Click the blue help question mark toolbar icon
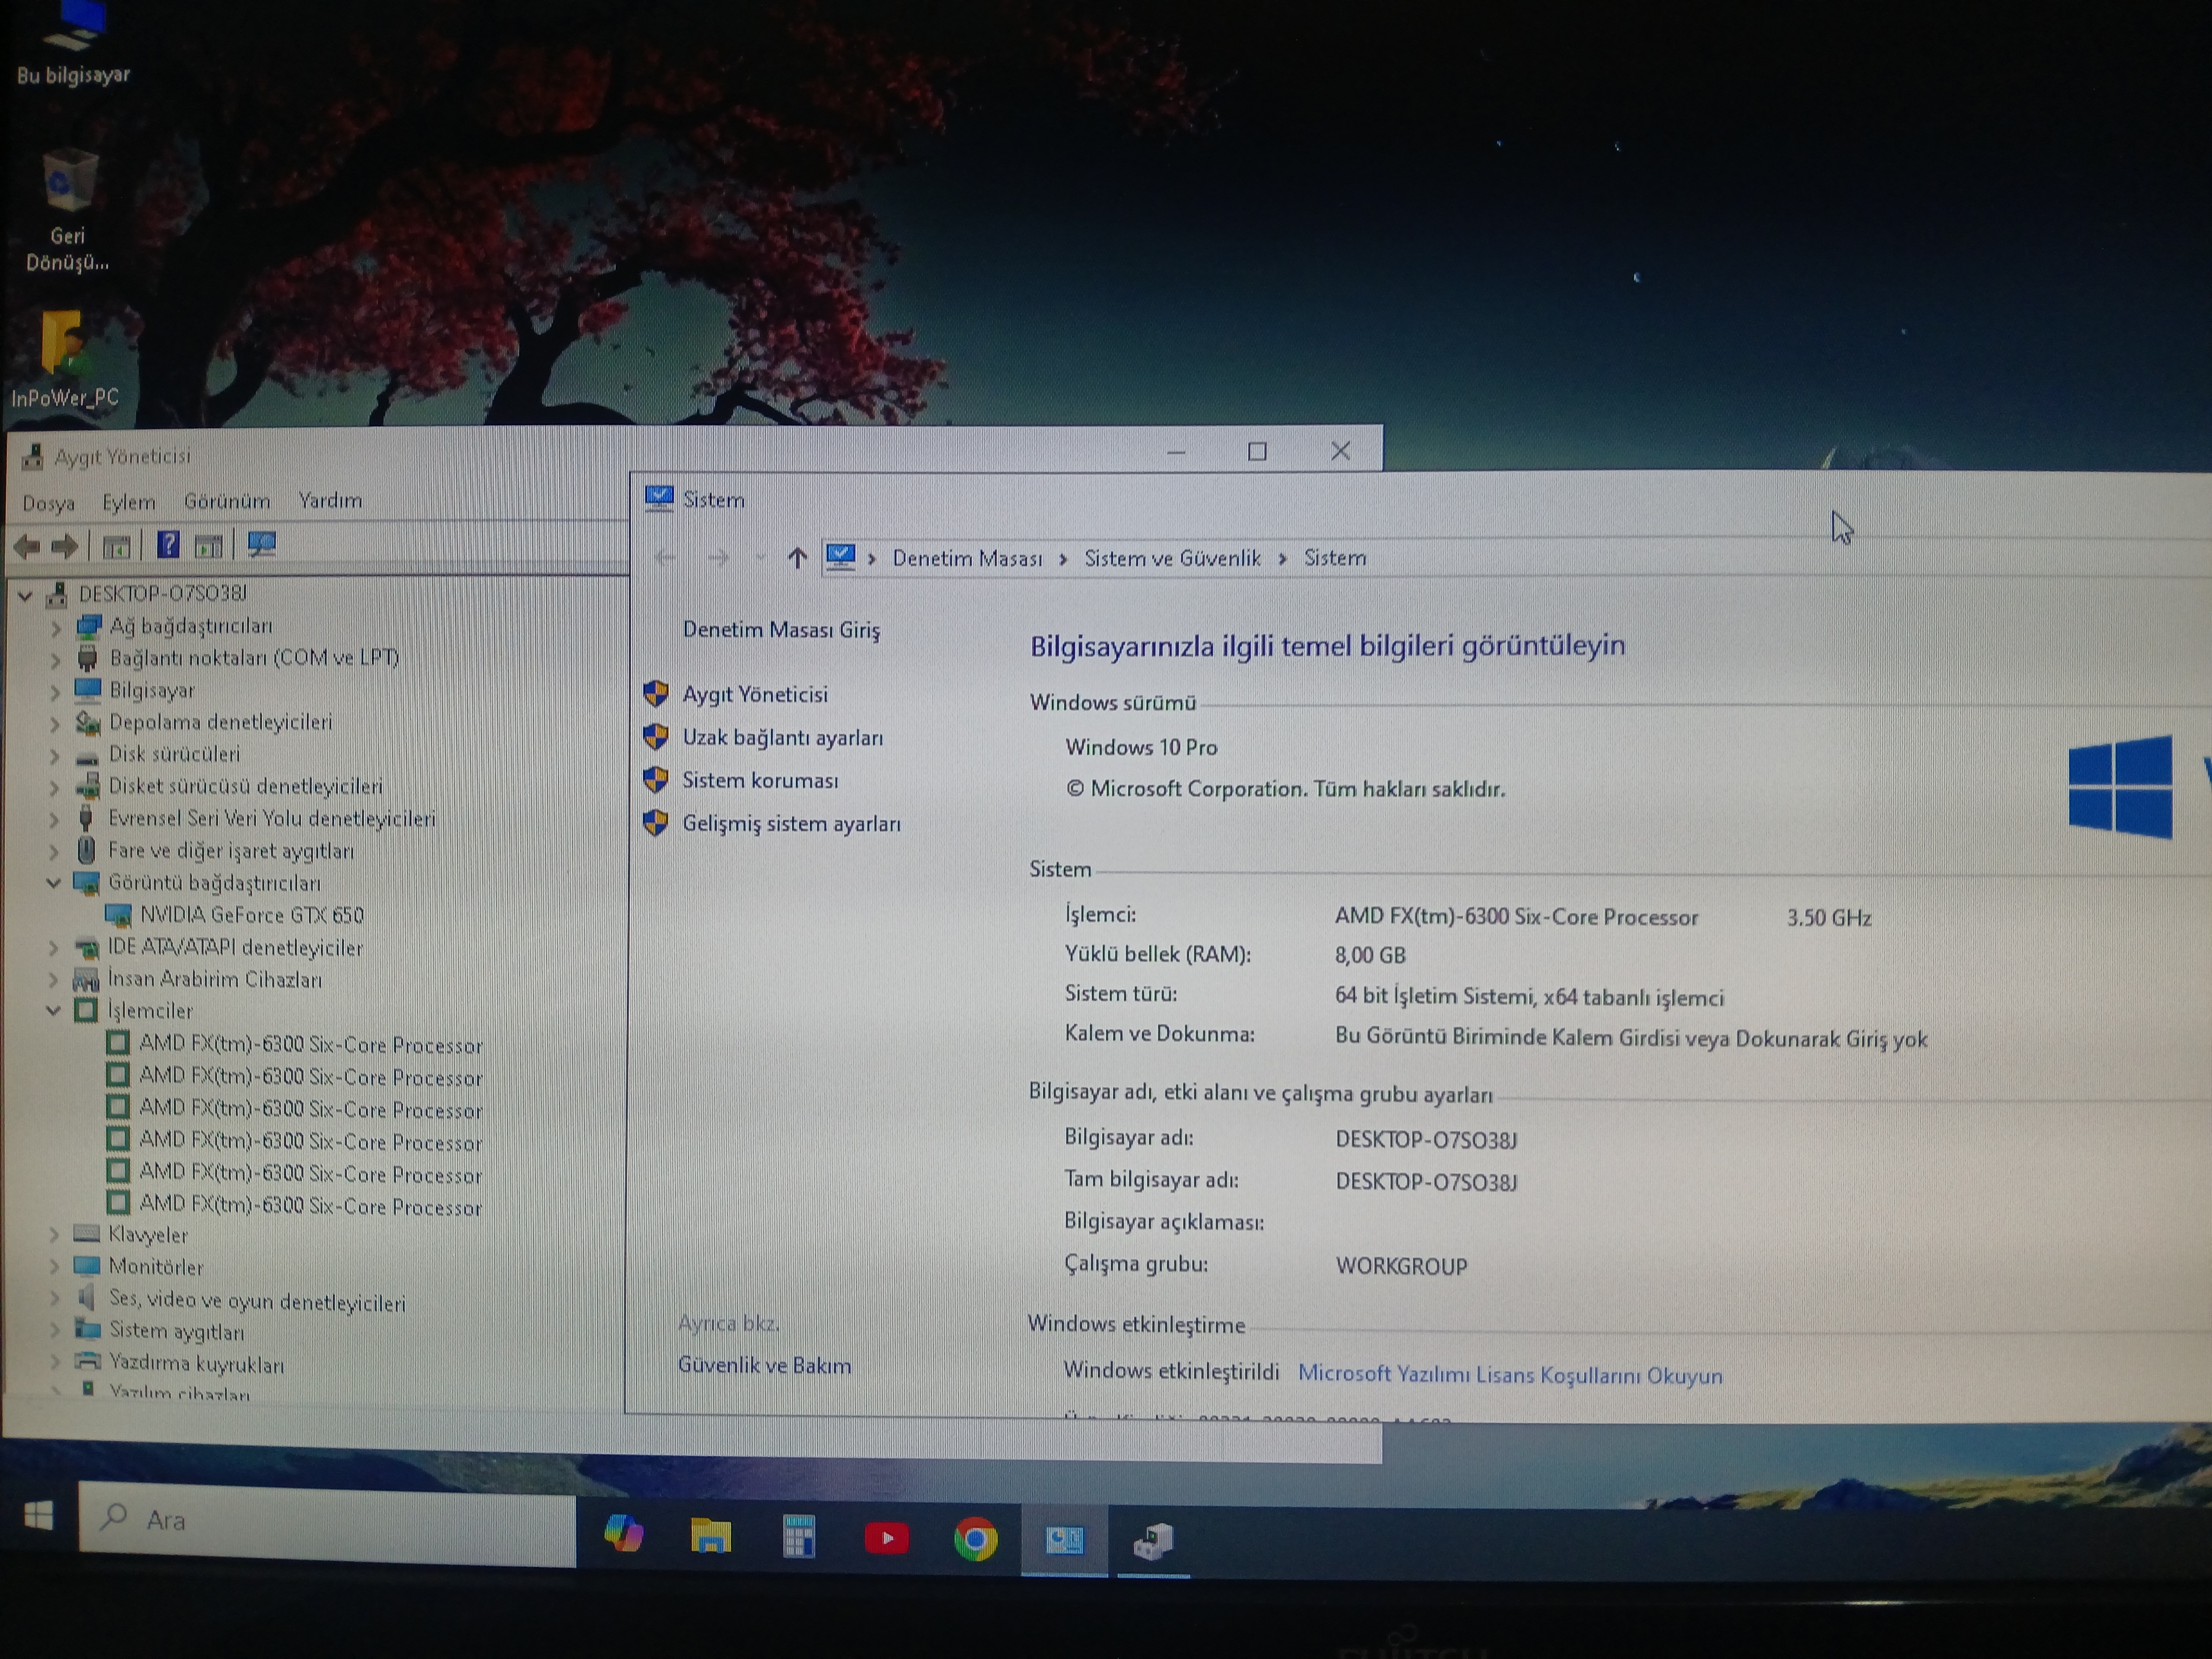Screen dimensions: 2212x1659 click(168, 545)
